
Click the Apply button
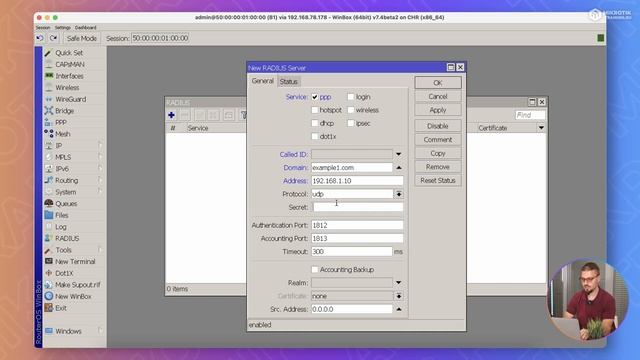(438, 110)
